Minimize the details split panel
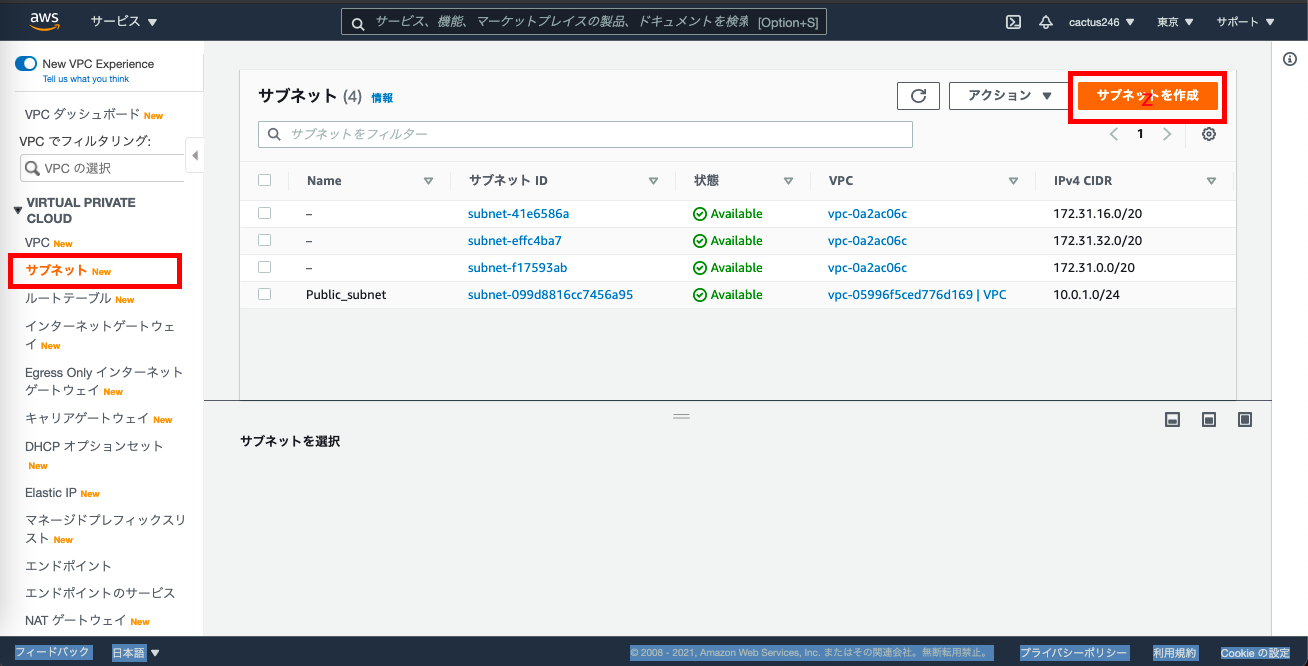1308x666 pixels. [1173, 420]
